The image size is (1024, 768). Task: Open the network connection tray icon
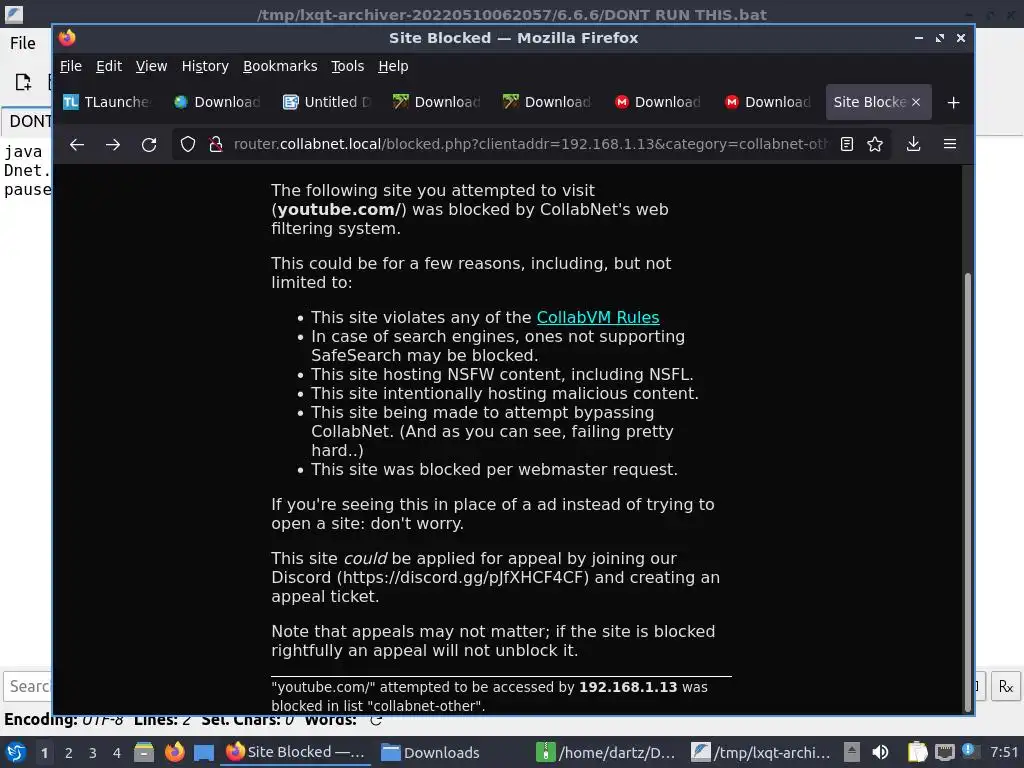[944, 752]
